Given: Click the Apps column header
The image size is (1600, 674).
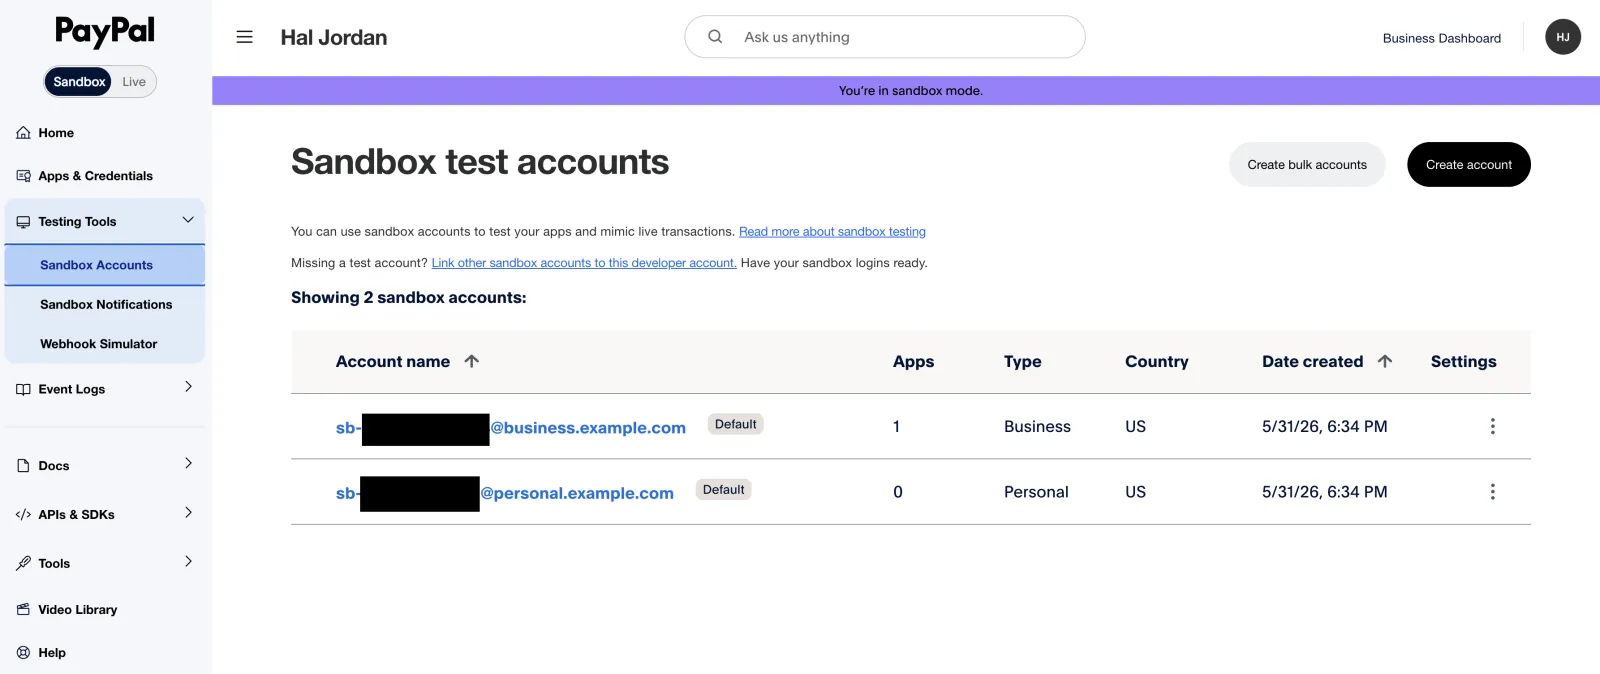Looking at the screenshot, I should (x=913, y=361).
